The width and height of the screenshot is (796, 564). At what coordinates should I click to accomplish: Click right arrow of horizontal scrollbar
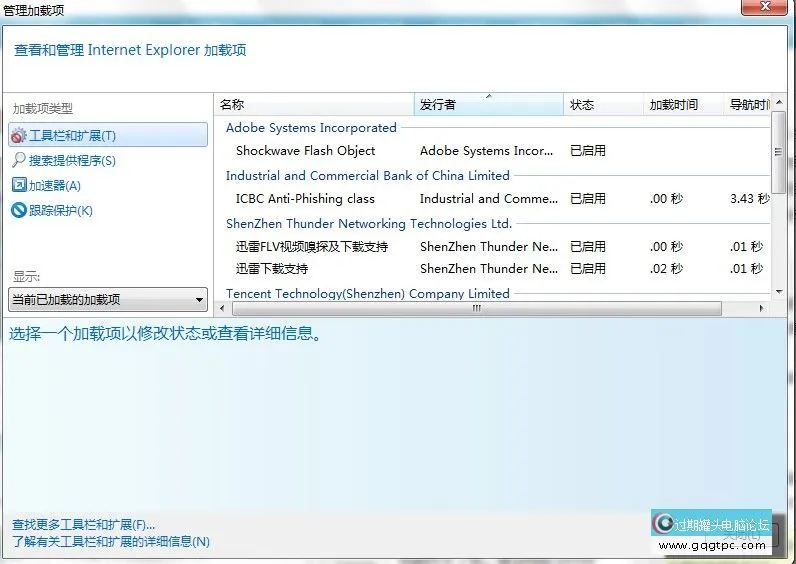click(x=761, y=308)
